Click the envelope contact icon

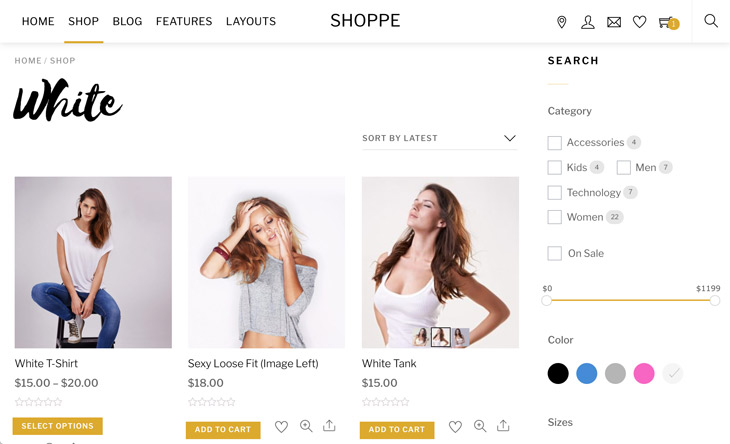[x=614, y=22]
